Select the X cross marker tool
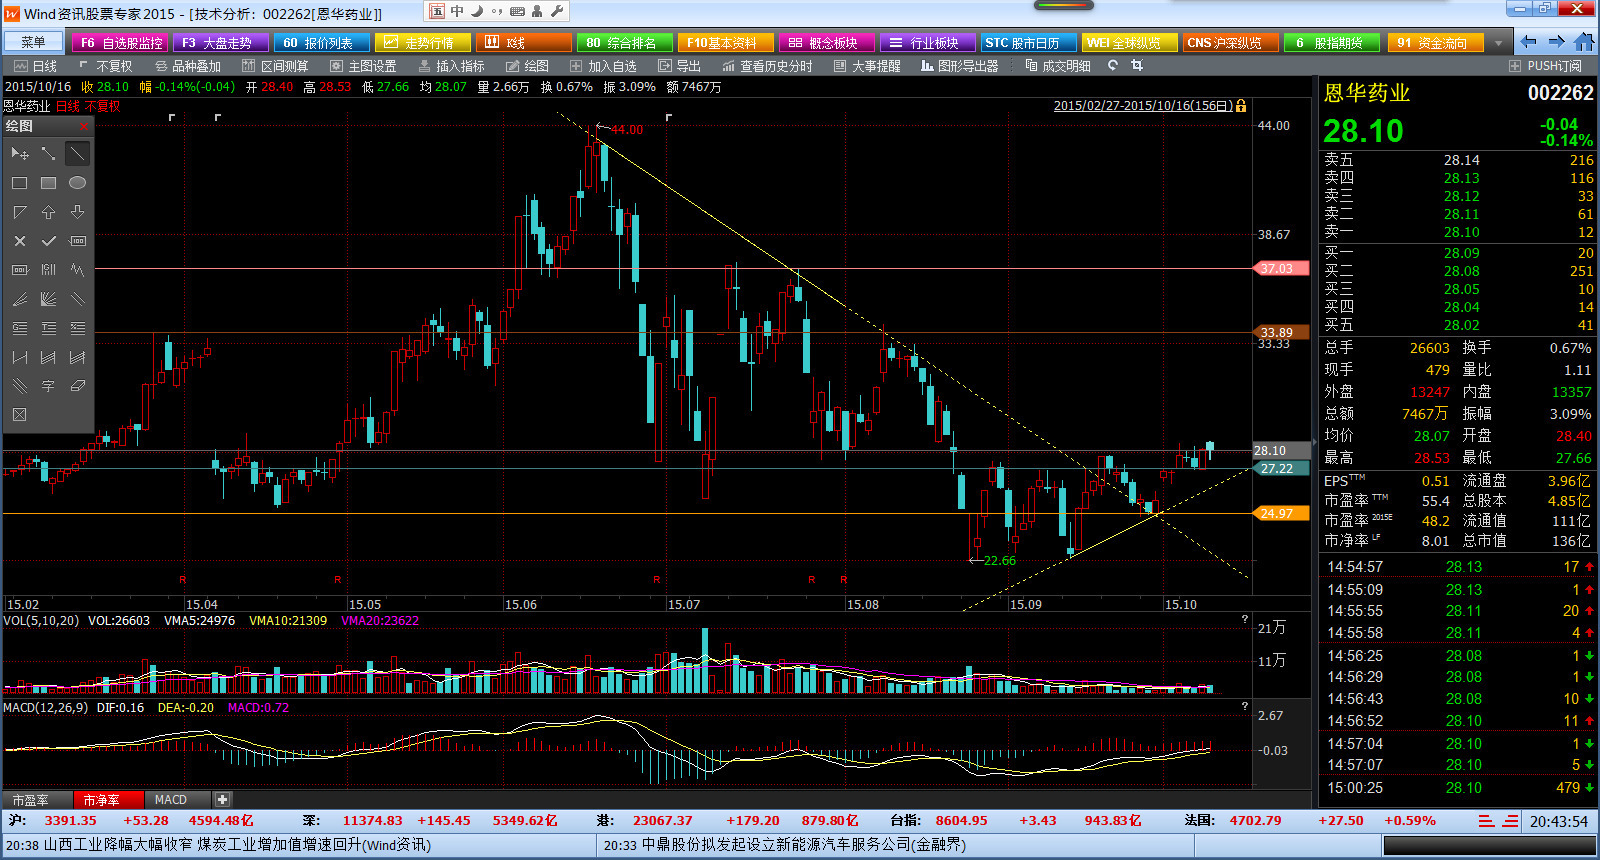Screen dimensions: 1600x860 pos(19,241)
